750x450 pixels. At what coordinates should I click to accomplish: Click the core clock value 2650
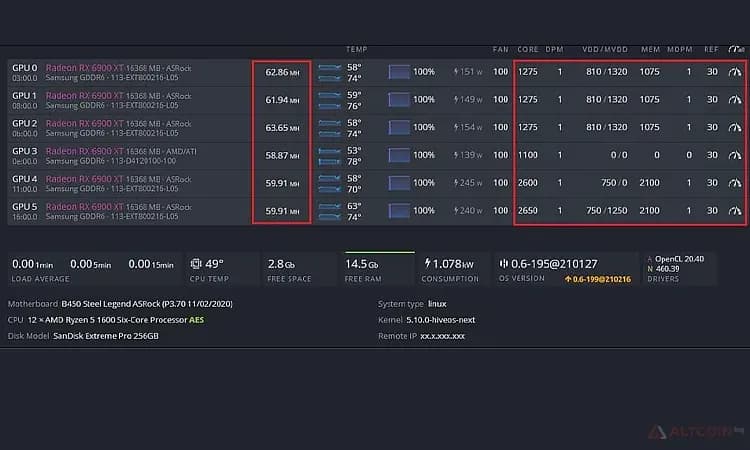tap(528, 210)
